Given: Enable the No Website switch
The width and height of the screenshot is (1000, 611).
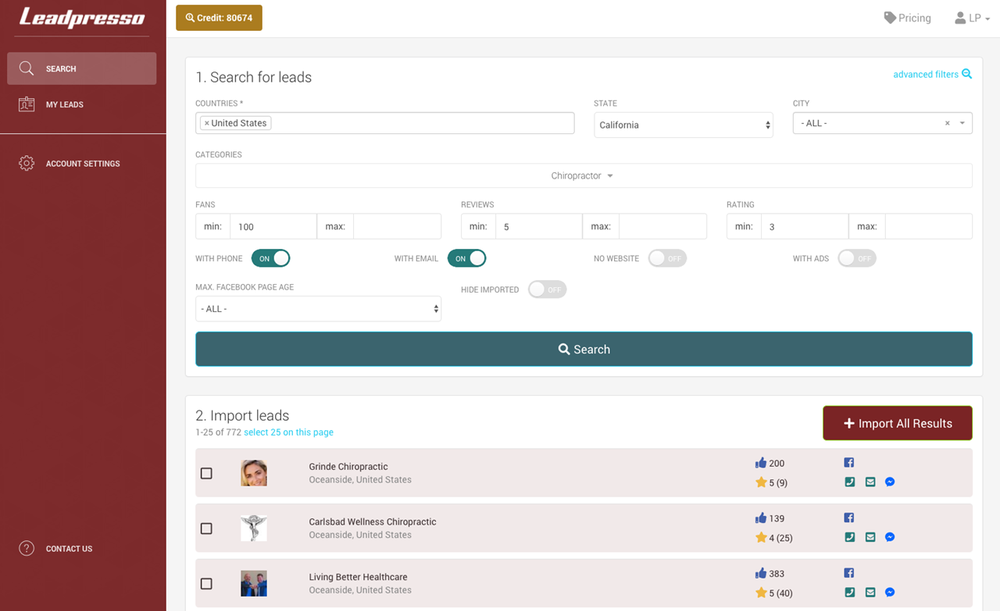Looking at the screenshot, I should [667, 258].
